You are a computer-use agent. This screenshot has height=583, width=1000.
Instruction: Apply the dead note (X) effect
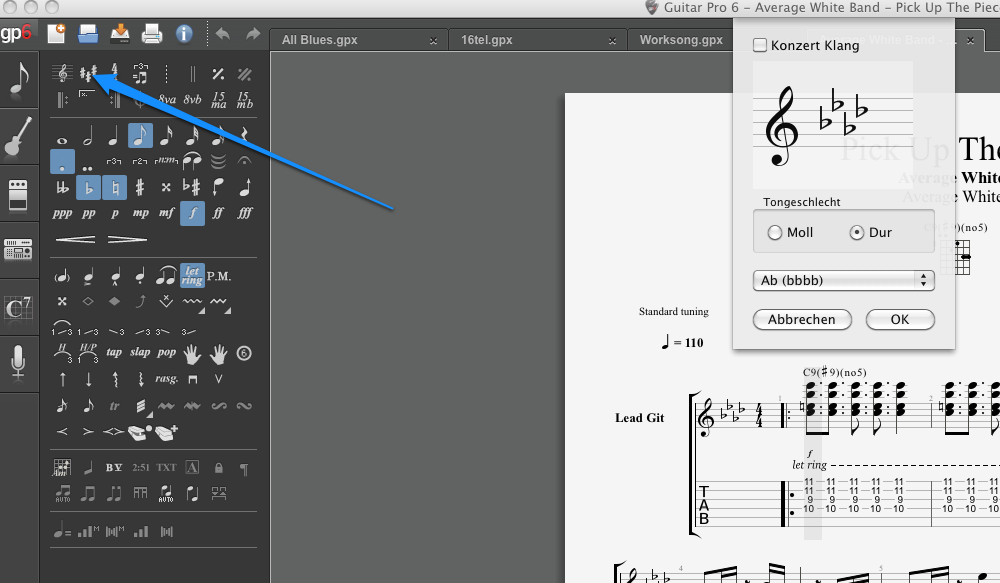[62, 301]
